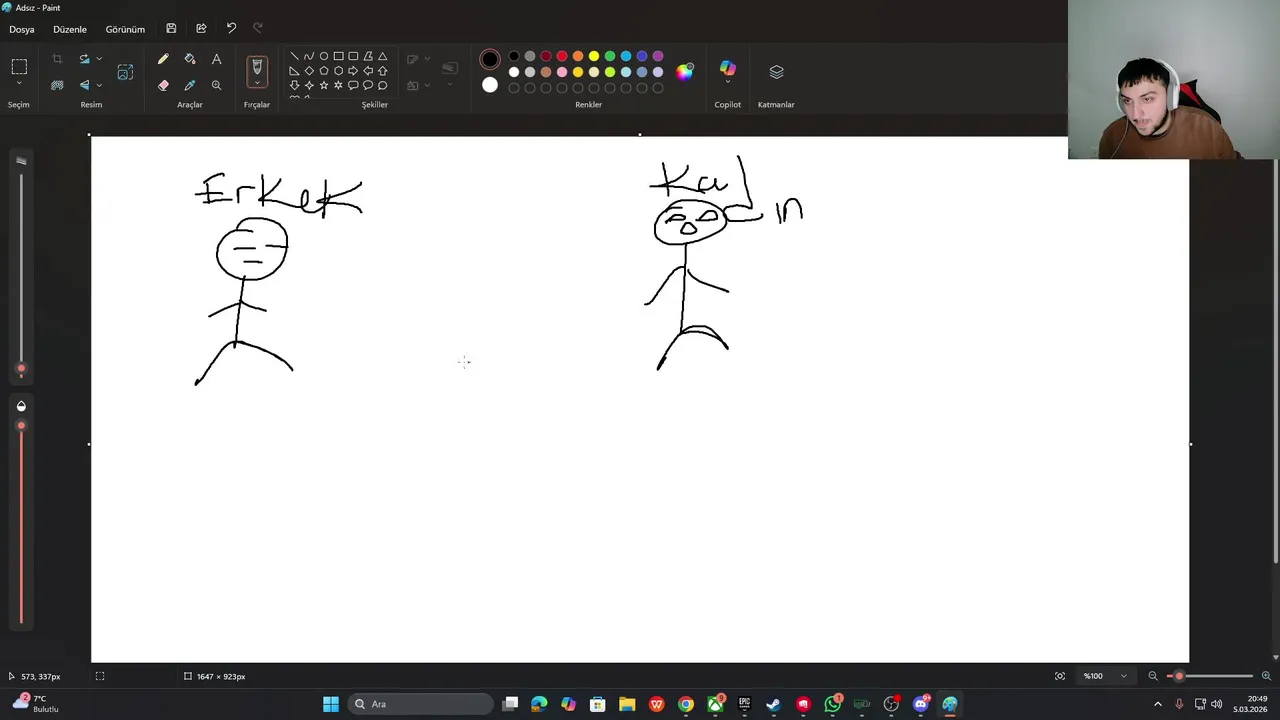The height and width of the screenshot is (720, 1280).
Task: Open WhatsApp from the taskbar
Action: (832, 704)
